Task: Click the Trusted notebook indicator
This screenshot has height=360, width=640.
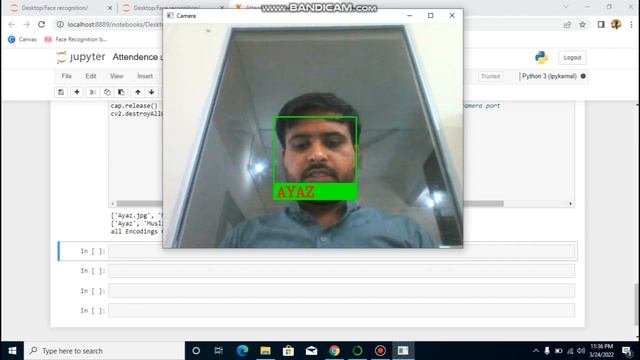Action: [490, 76]
